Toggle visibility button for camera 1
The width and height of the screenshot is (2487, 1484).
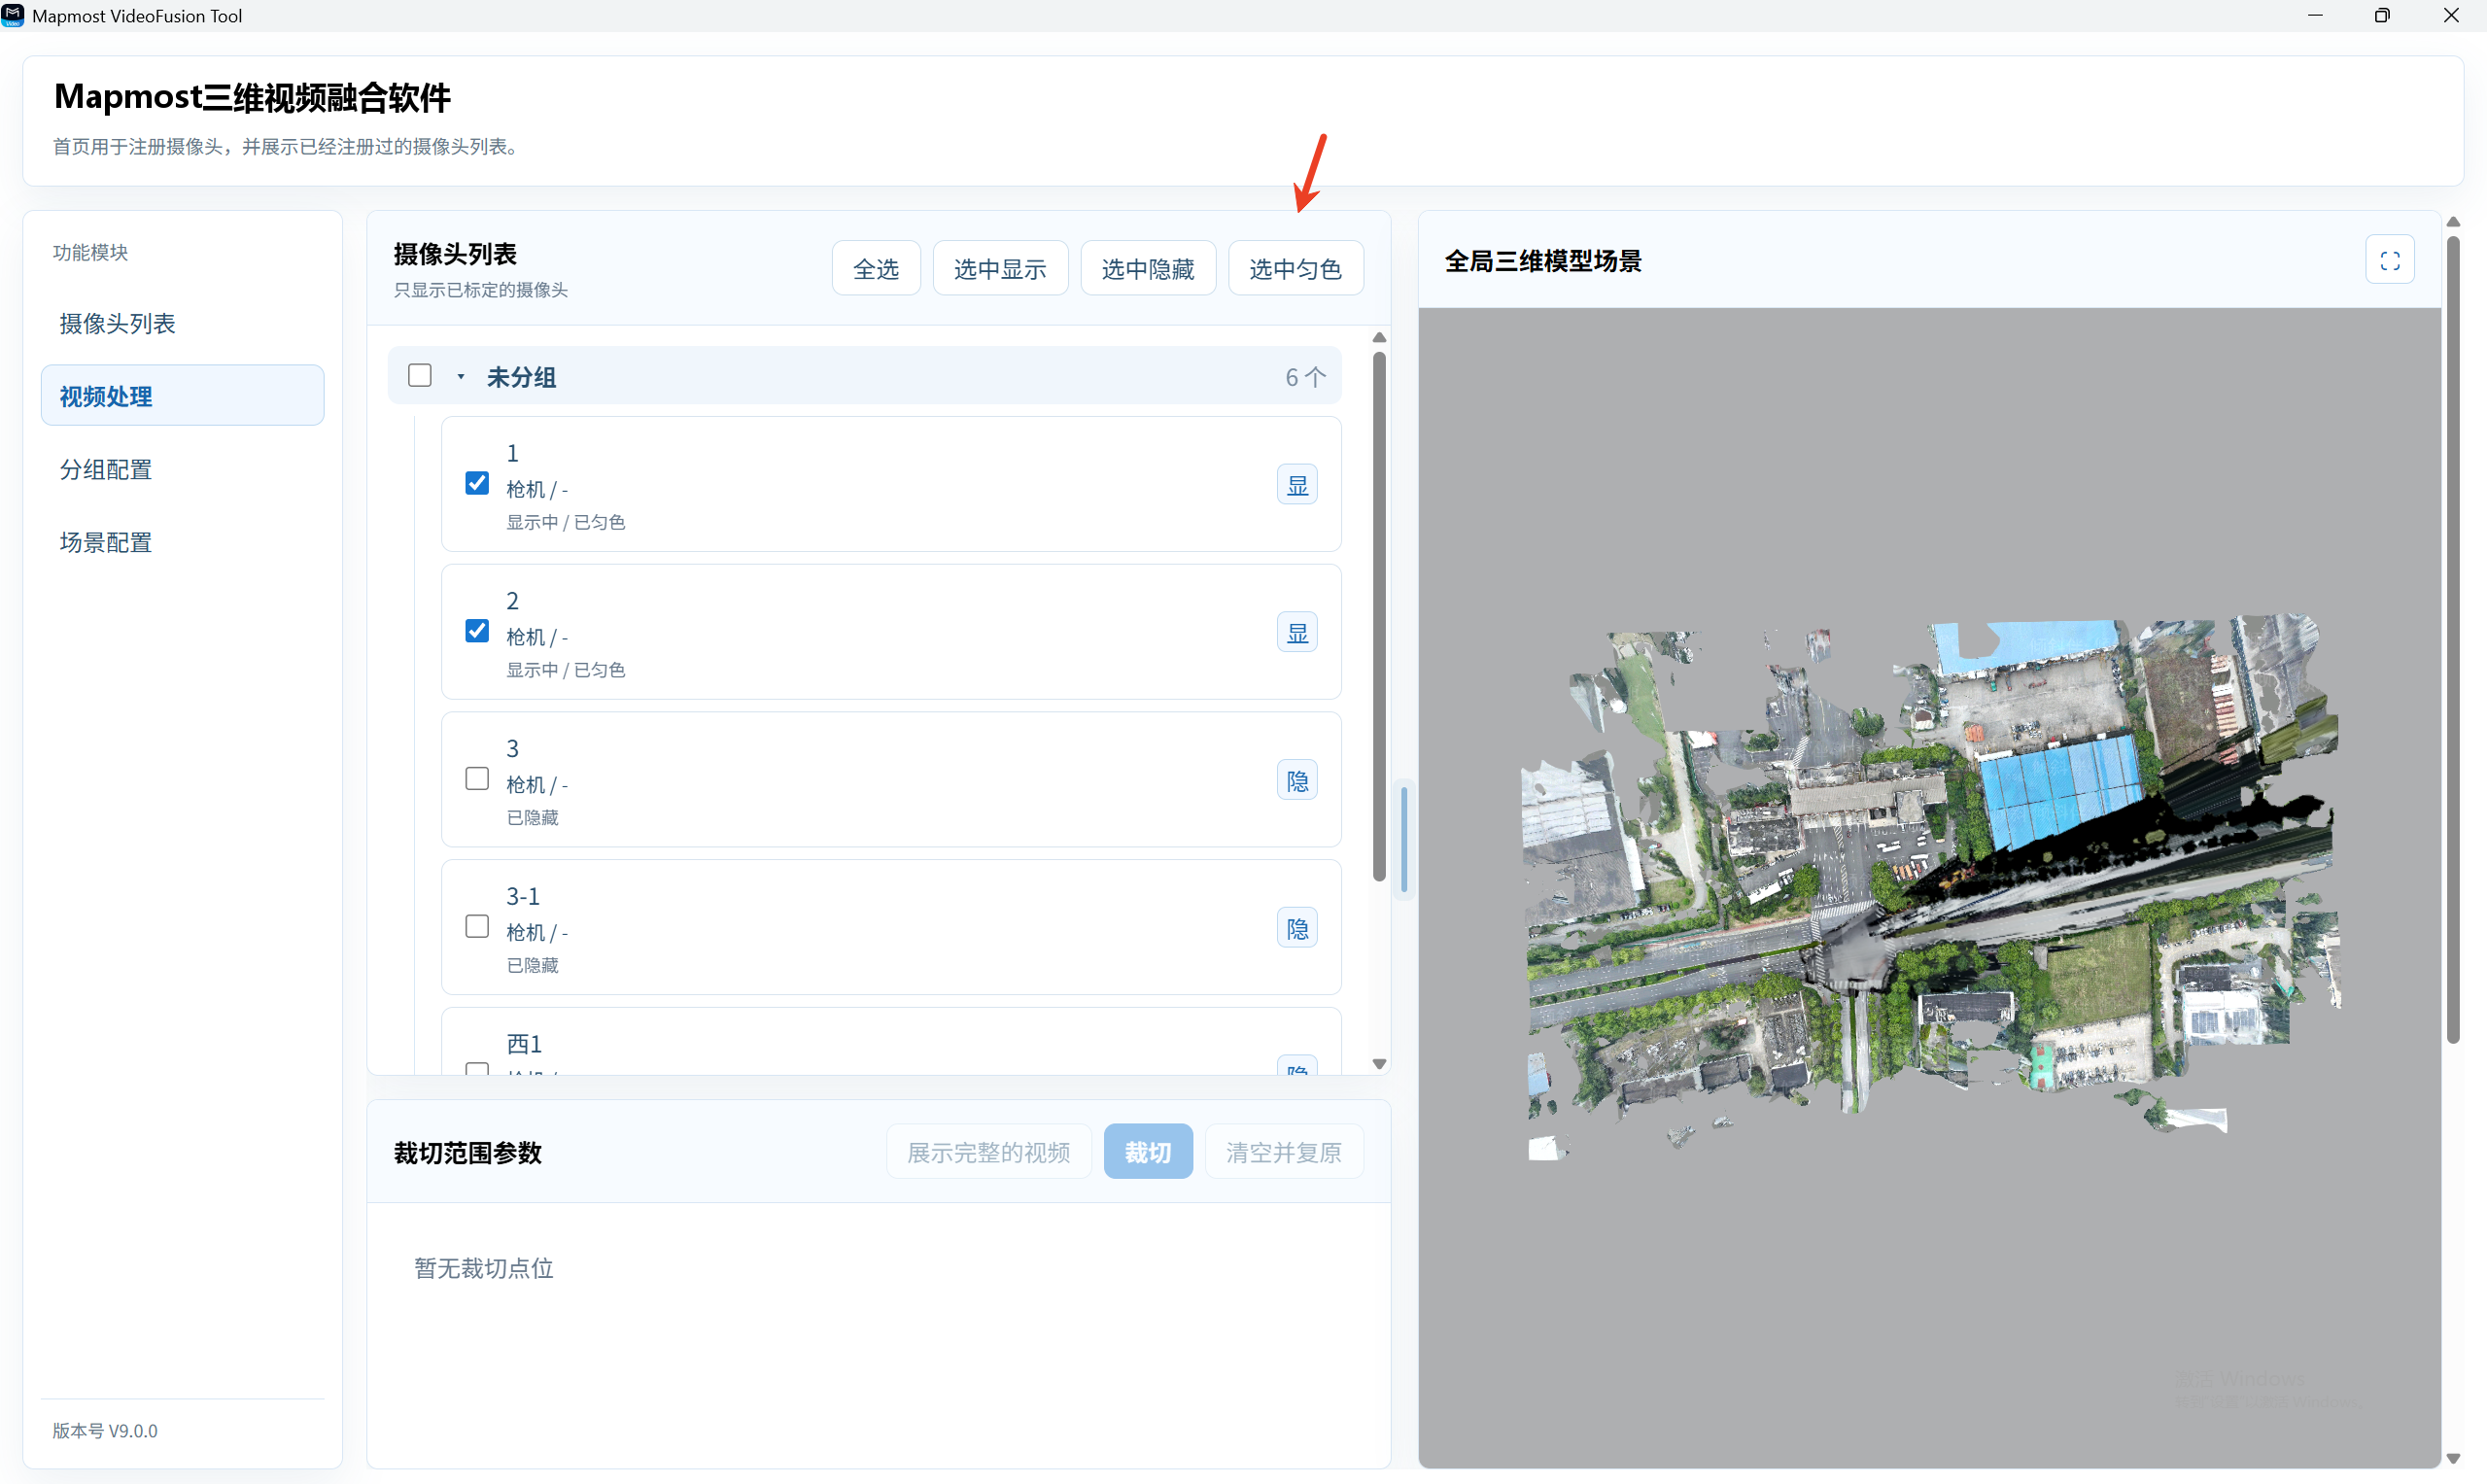pos(1296,485)
